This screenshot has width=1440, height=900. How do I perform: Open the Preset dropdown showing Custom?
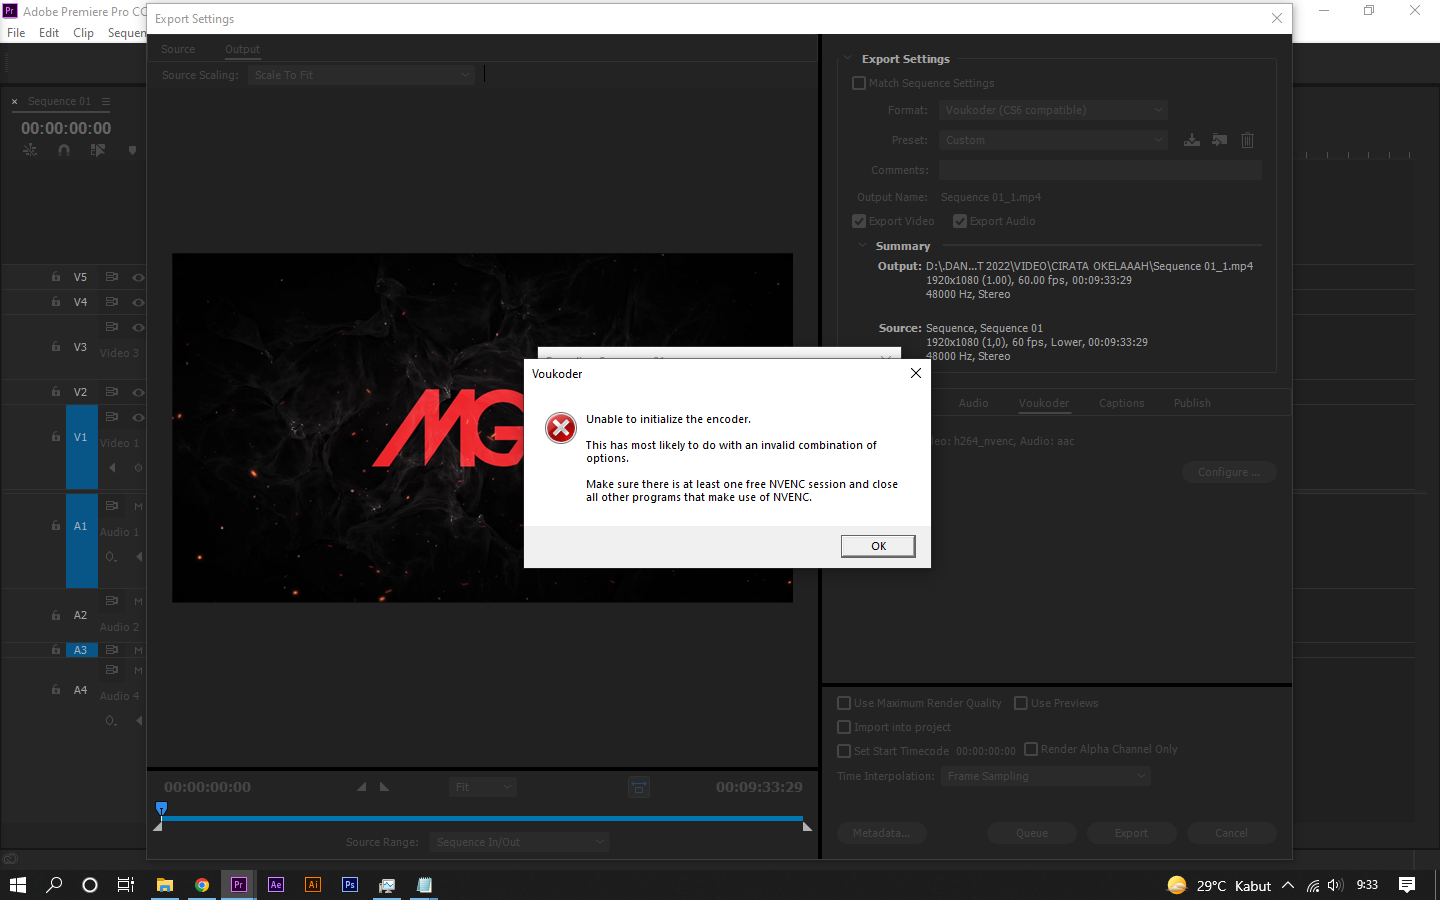[1053, 140]
